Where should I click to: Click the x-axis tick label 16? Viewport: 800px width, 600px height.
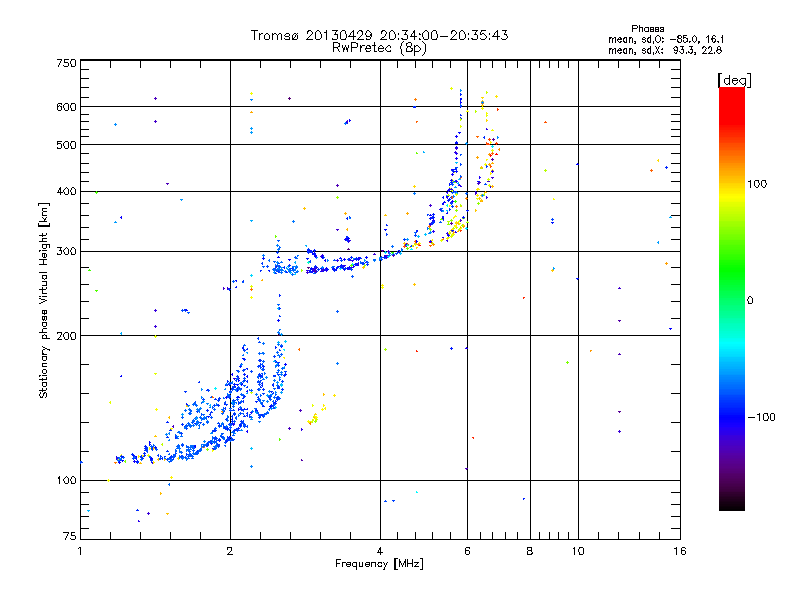(x=680, y=551)
